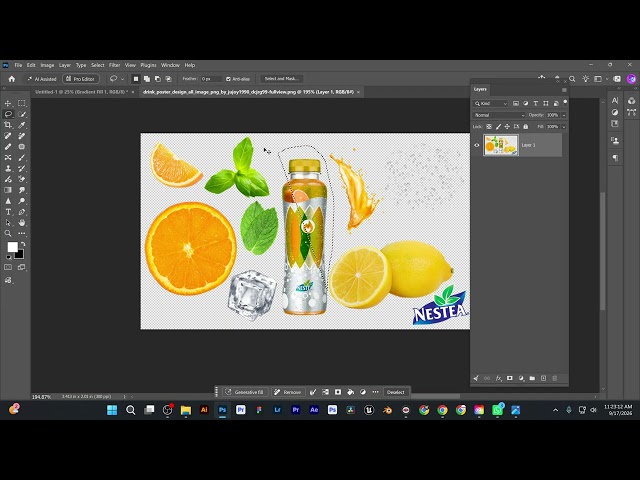Click the Invert selection icon in contextual bar
Image resolution: width=640 pixels, height=480 pixels.
coord(325,392)
